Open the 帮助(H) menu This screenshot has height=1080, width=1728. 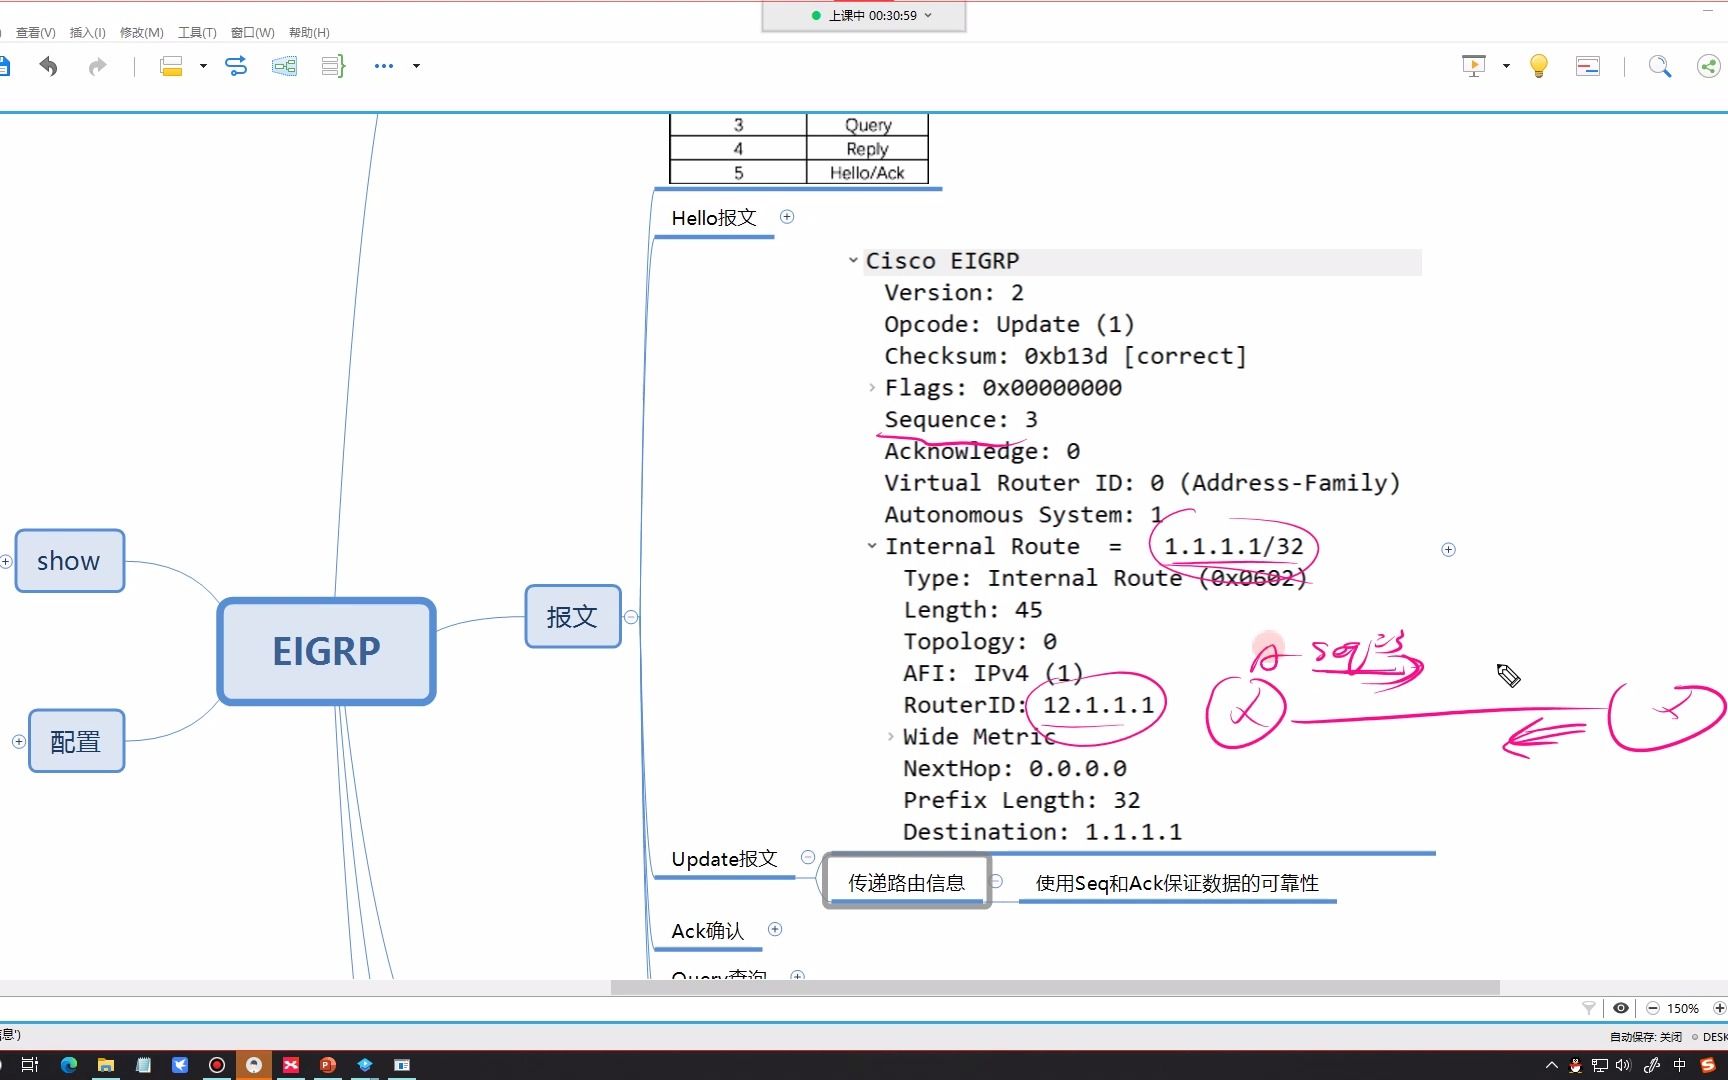point(309,33)
